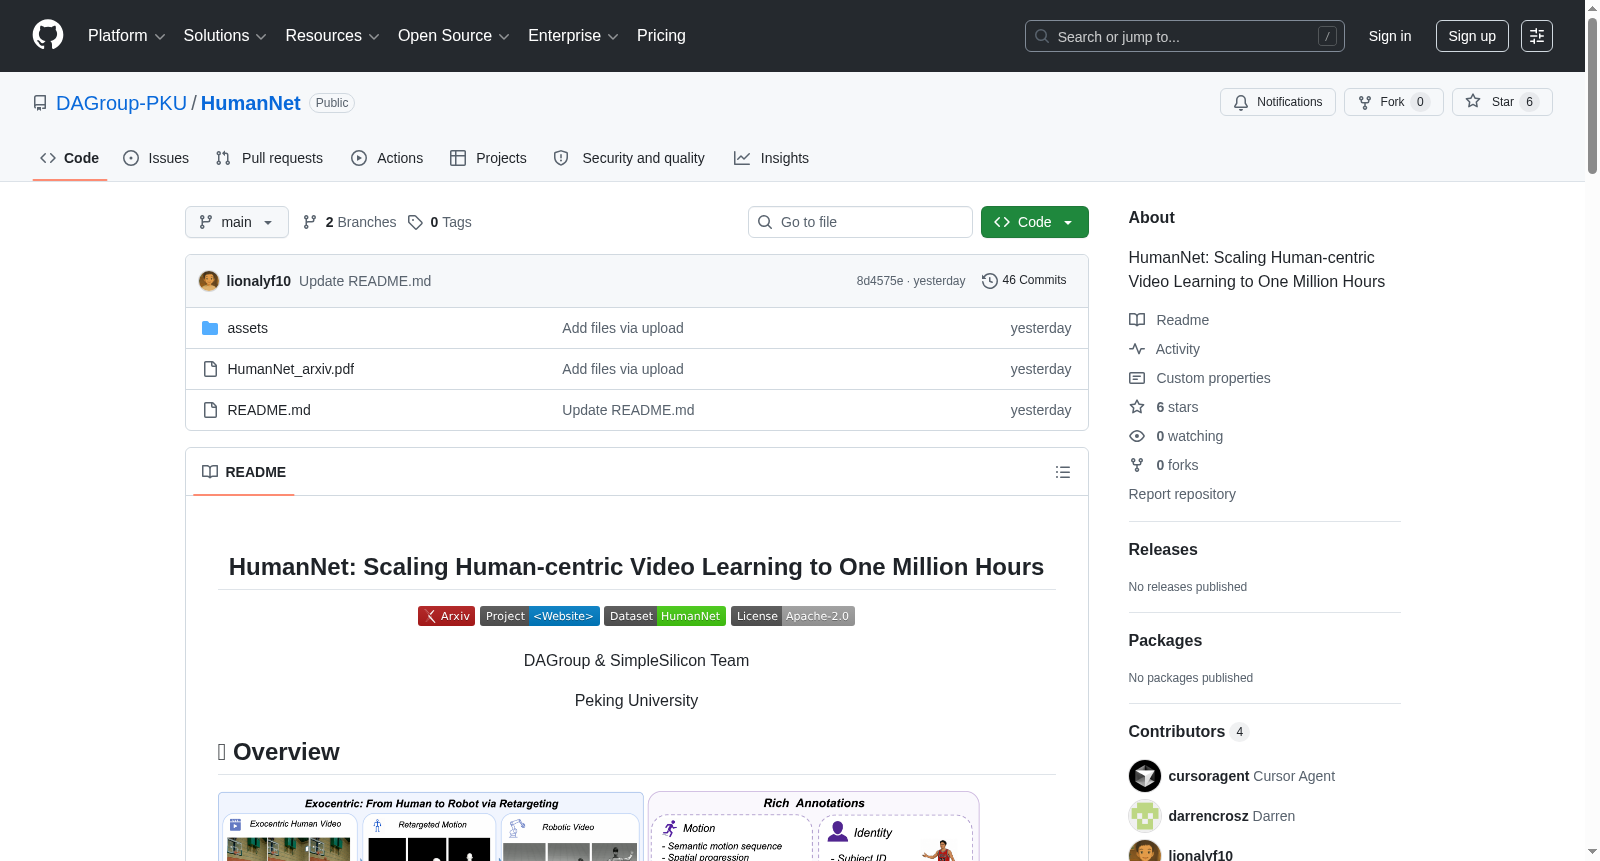The image size is (1600, 861).
Task: Open the cursoragent profile link
Action: coord(1209,776)
